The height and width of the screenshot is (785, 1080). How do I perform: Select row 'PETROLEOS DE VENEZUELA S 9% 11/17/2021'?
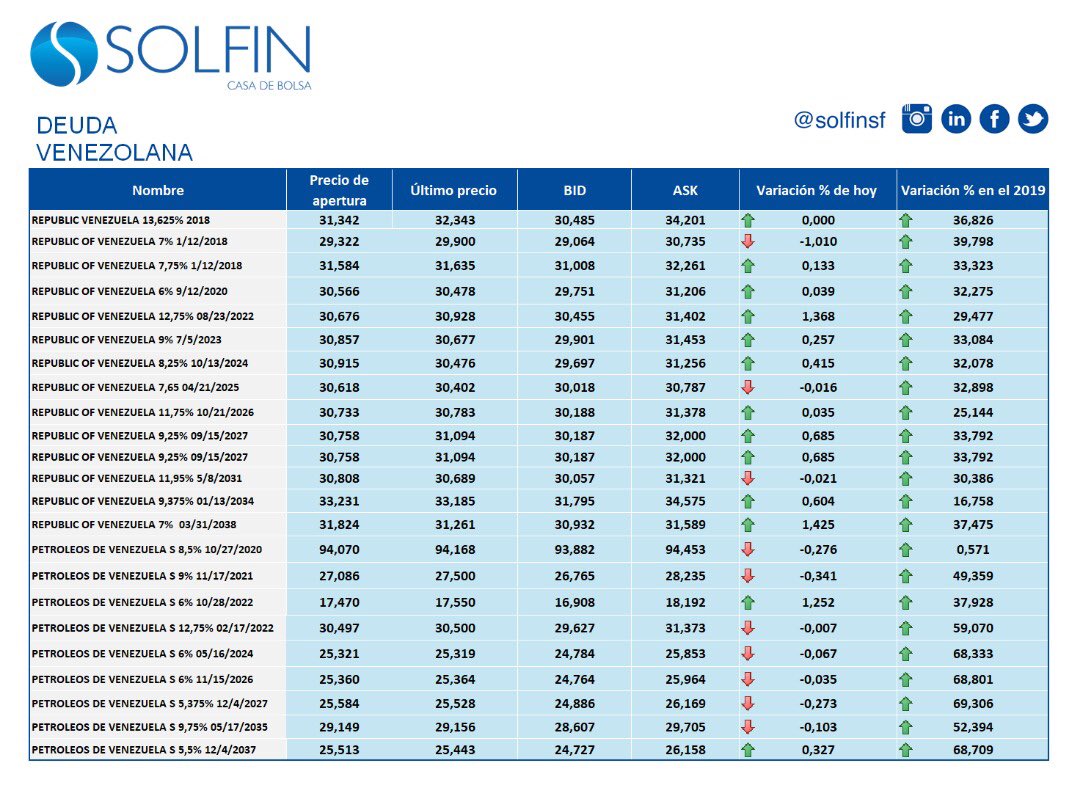click(539, 576)
